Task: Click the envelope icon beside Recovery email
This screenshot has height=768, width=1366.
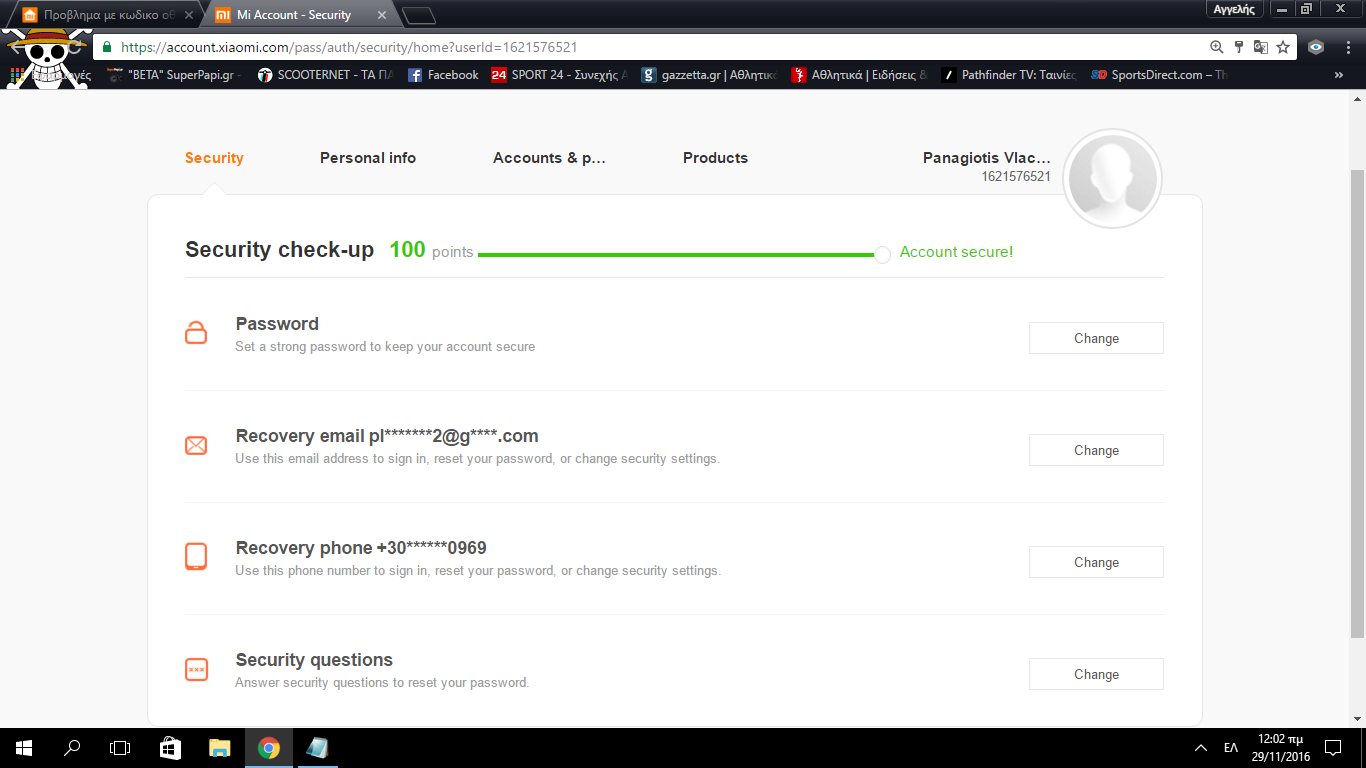Action: pos(196,445)
